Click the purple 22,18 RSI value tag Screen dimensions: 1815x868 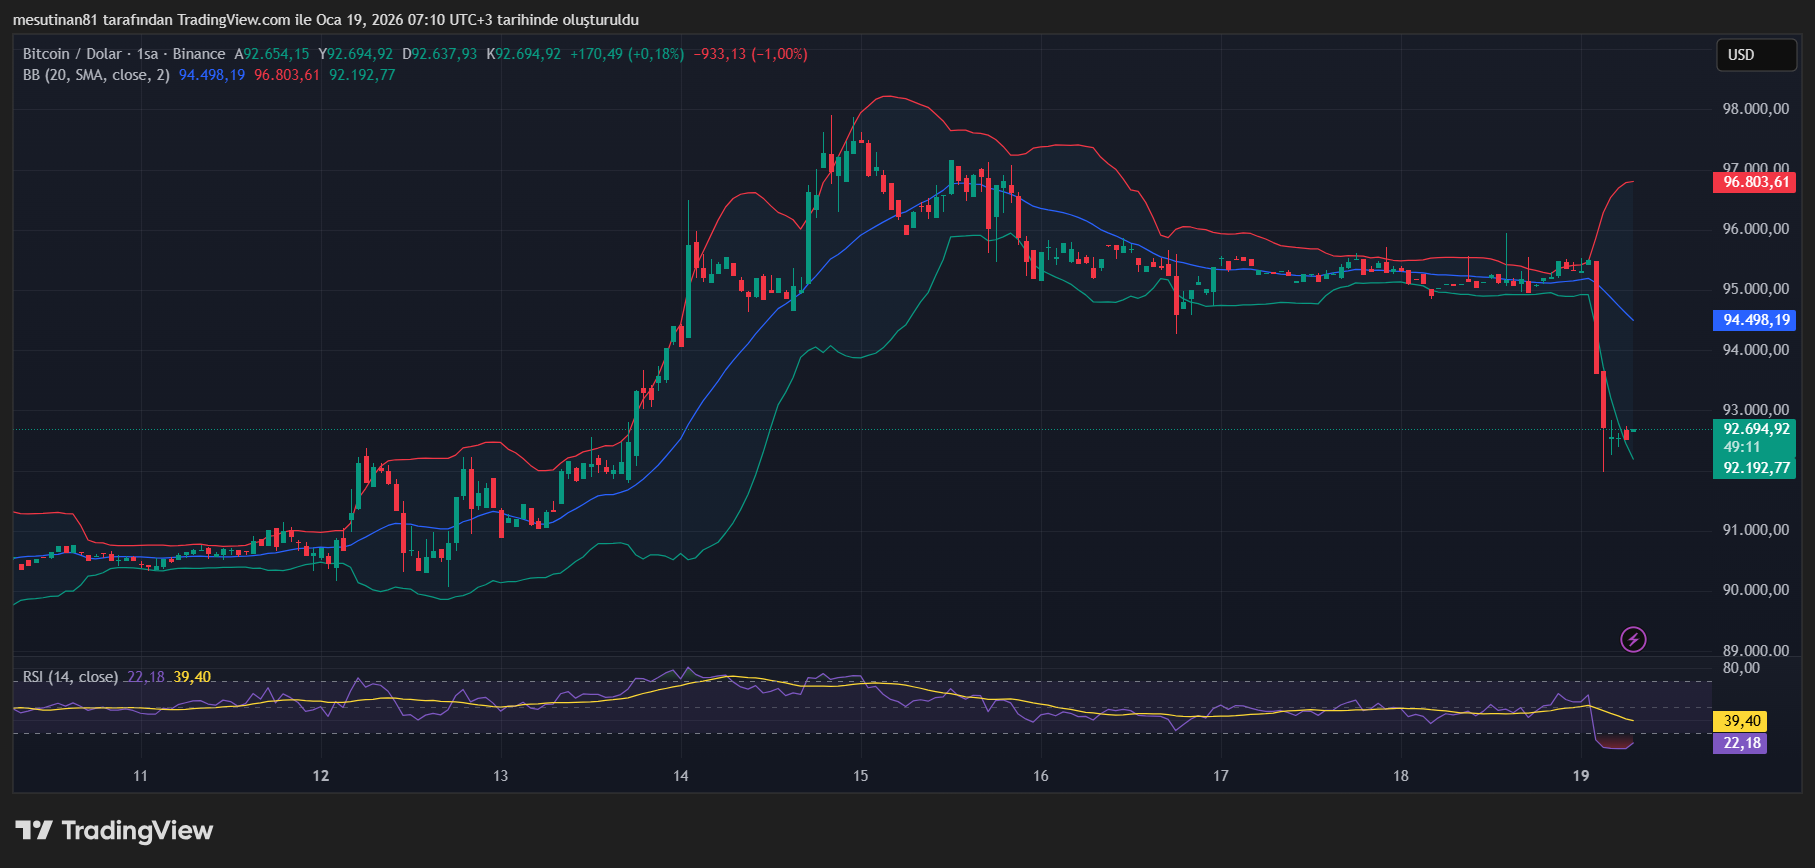coord(1741,743)
